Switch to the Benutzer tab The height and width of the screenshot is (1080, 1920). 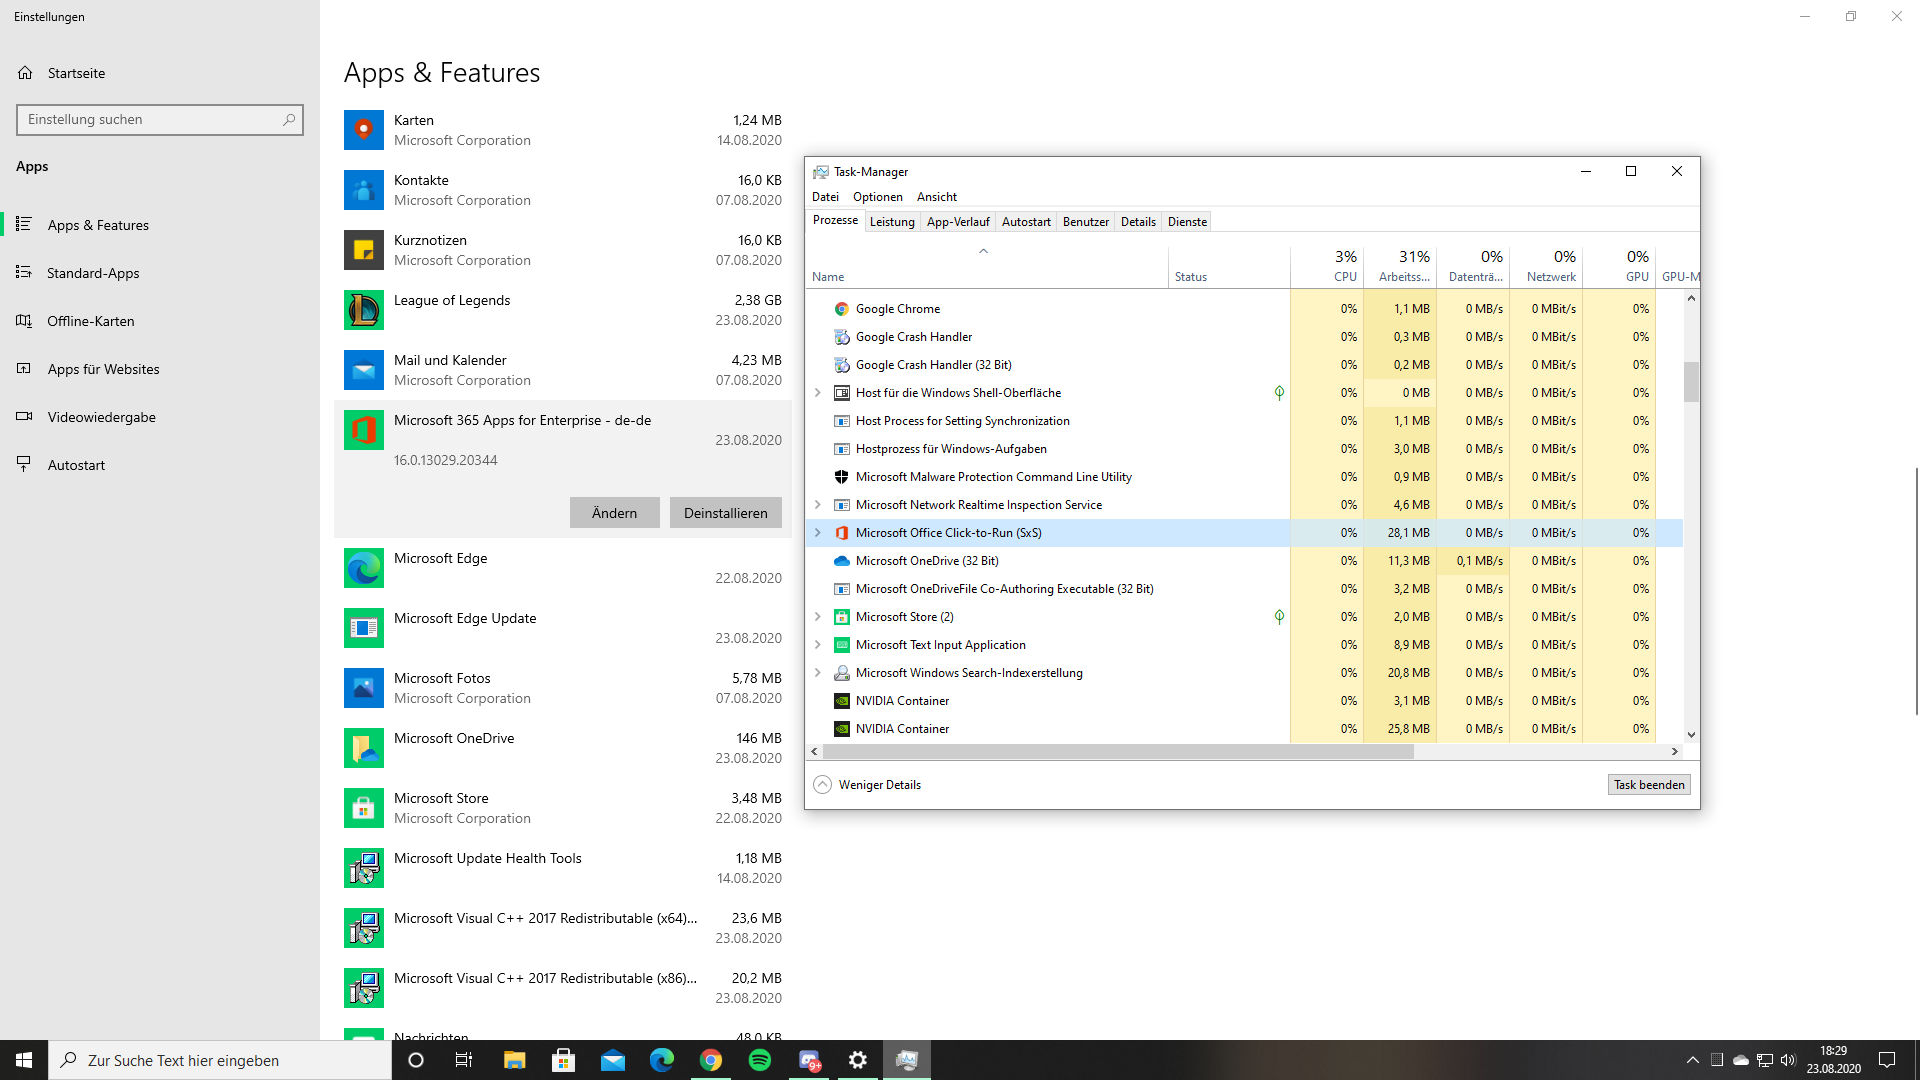1086,222
